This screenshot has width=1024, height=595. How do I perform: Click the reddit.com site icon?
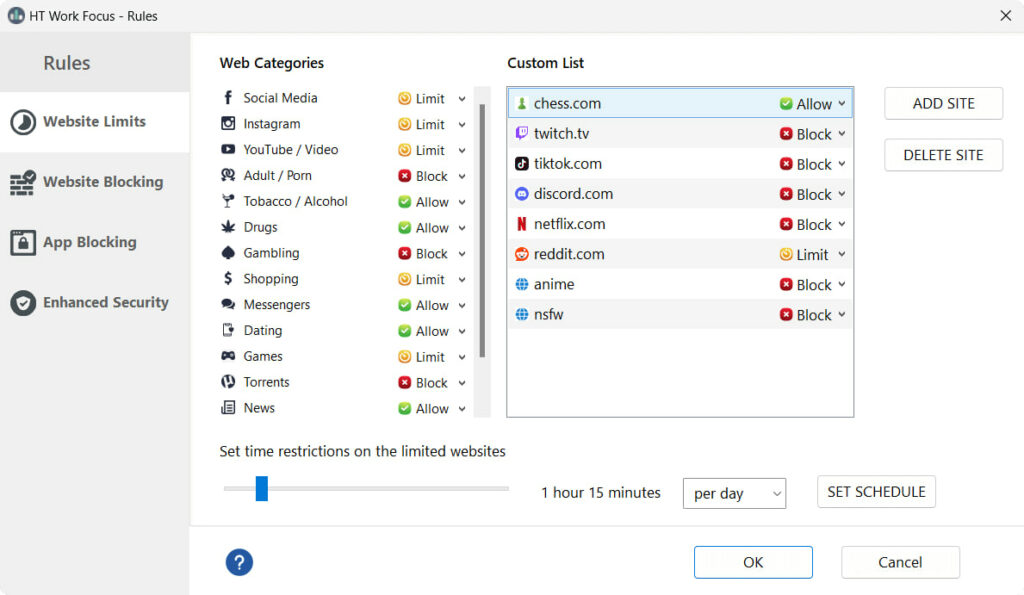point(521,254)
